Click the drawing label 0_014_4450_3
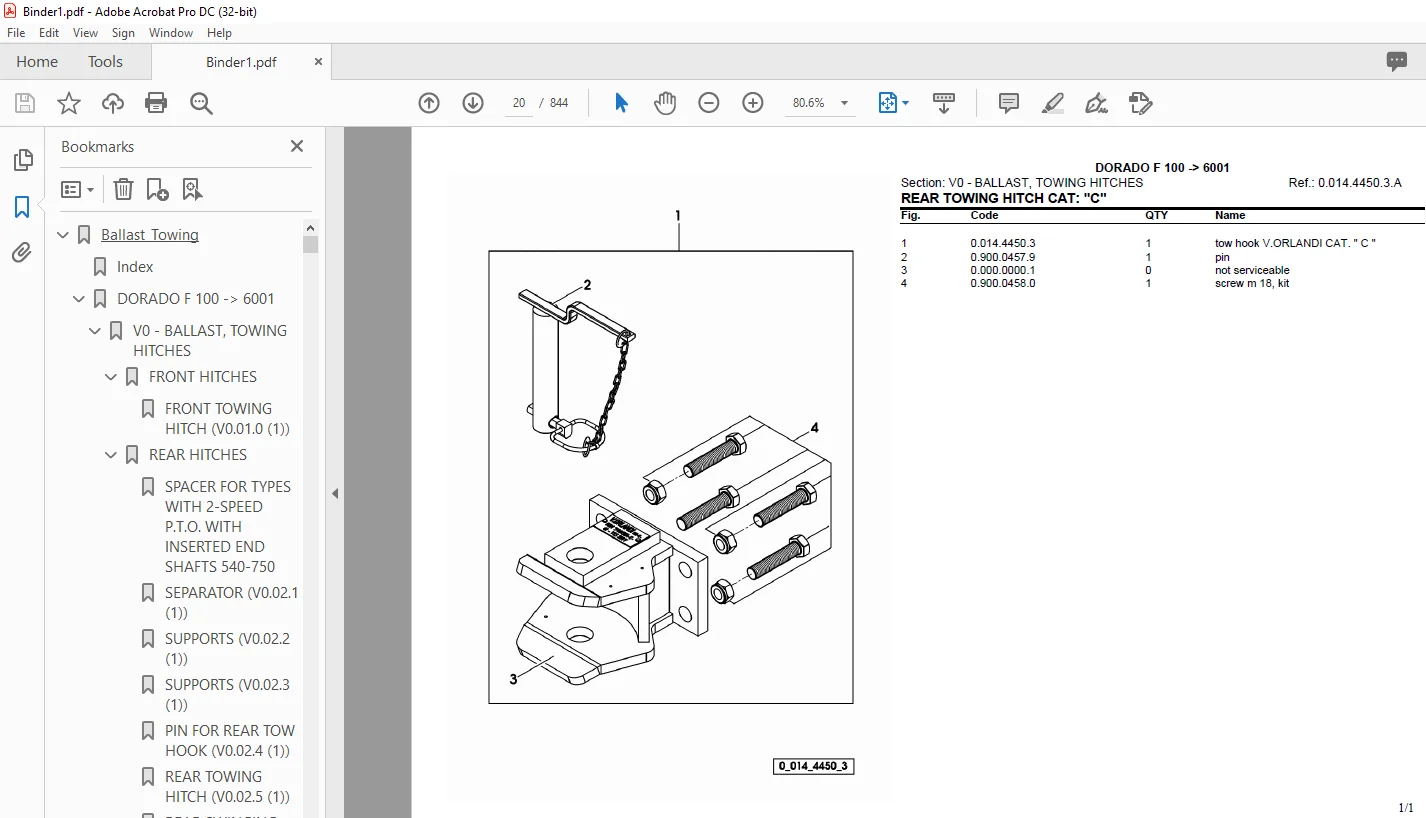Viewport: 1426px width, 818px height. pyautogui.click(x=813, y=767)
